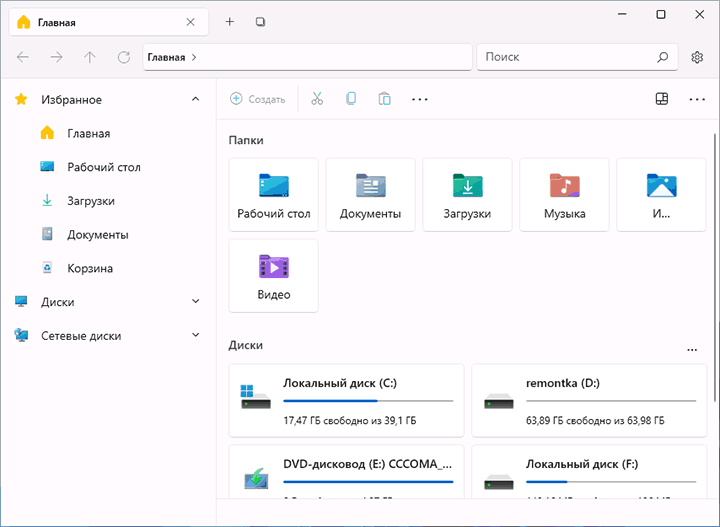The image size is (720, 527).
Task: Click the Поиск search field
Action: 565,57
